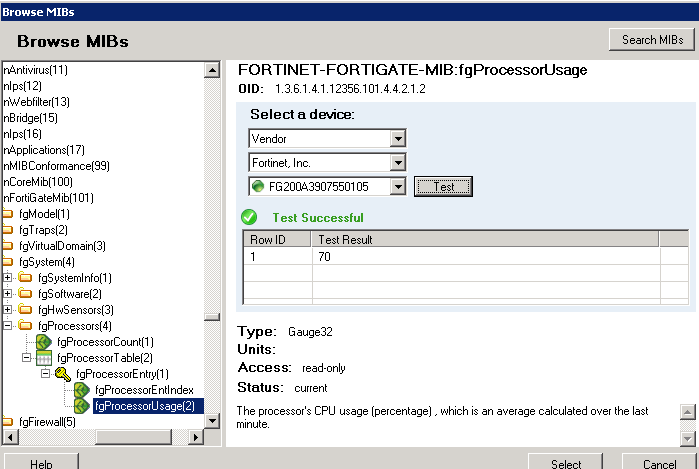The width and height of the screenshot is (699, 469).
Task: Click the fgModel folder icon
Action: 8,214
